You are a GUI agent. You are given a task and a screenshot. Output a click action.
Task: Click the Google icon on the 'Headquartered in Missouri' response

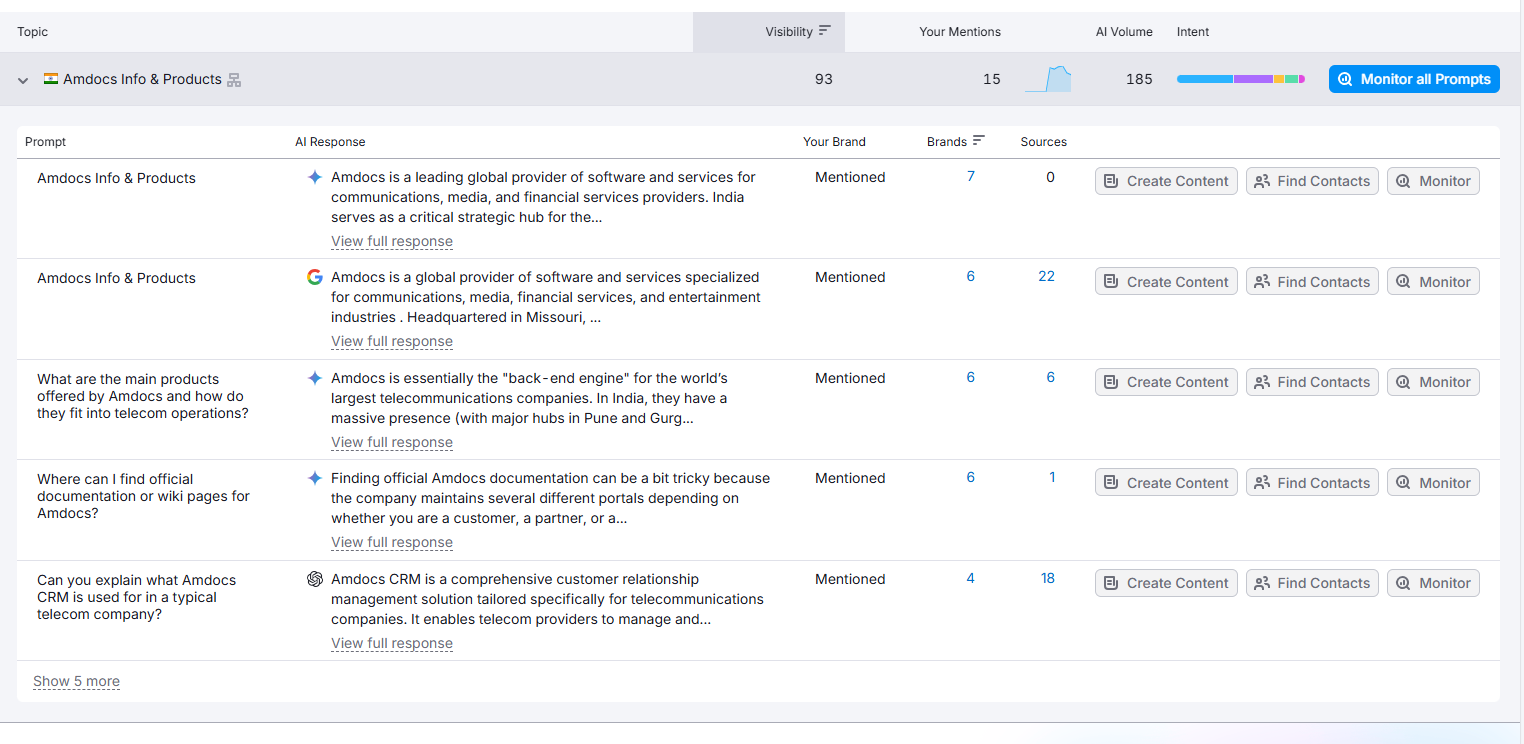click(x=315, y=277)
